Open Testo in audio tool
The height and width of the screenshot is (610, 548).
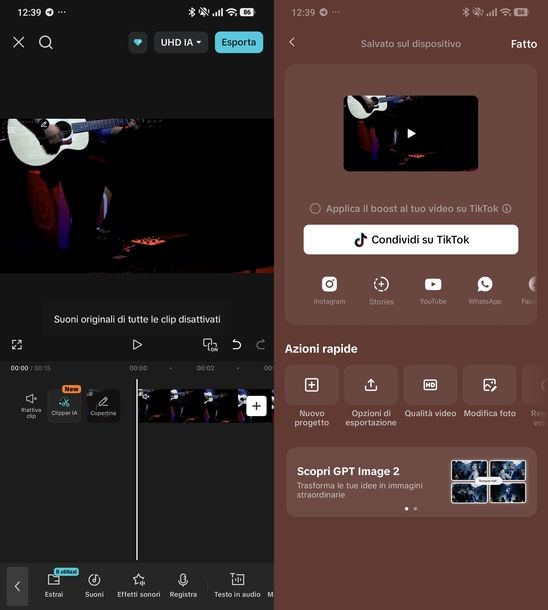coord(237,585)
